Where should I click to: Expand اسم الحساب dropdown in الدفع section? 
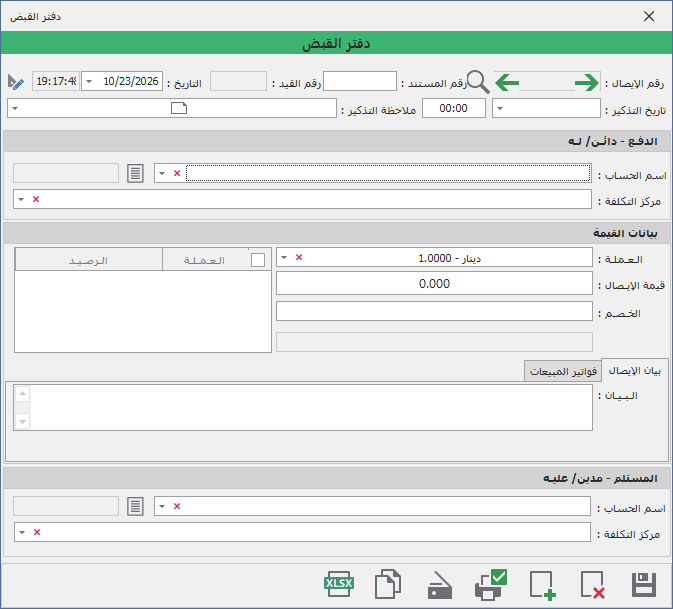[x=162, y=173]
